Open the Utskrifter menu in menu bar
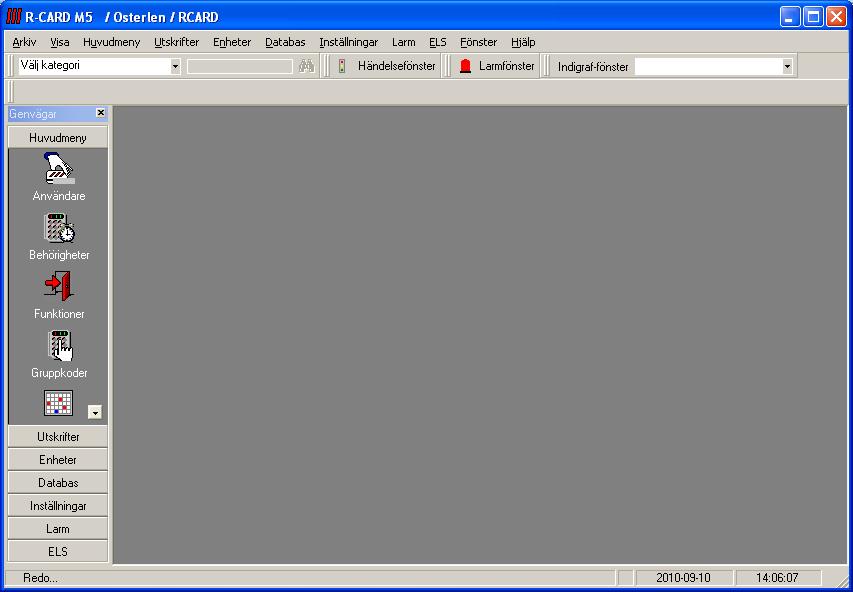 tap(177, 42)
